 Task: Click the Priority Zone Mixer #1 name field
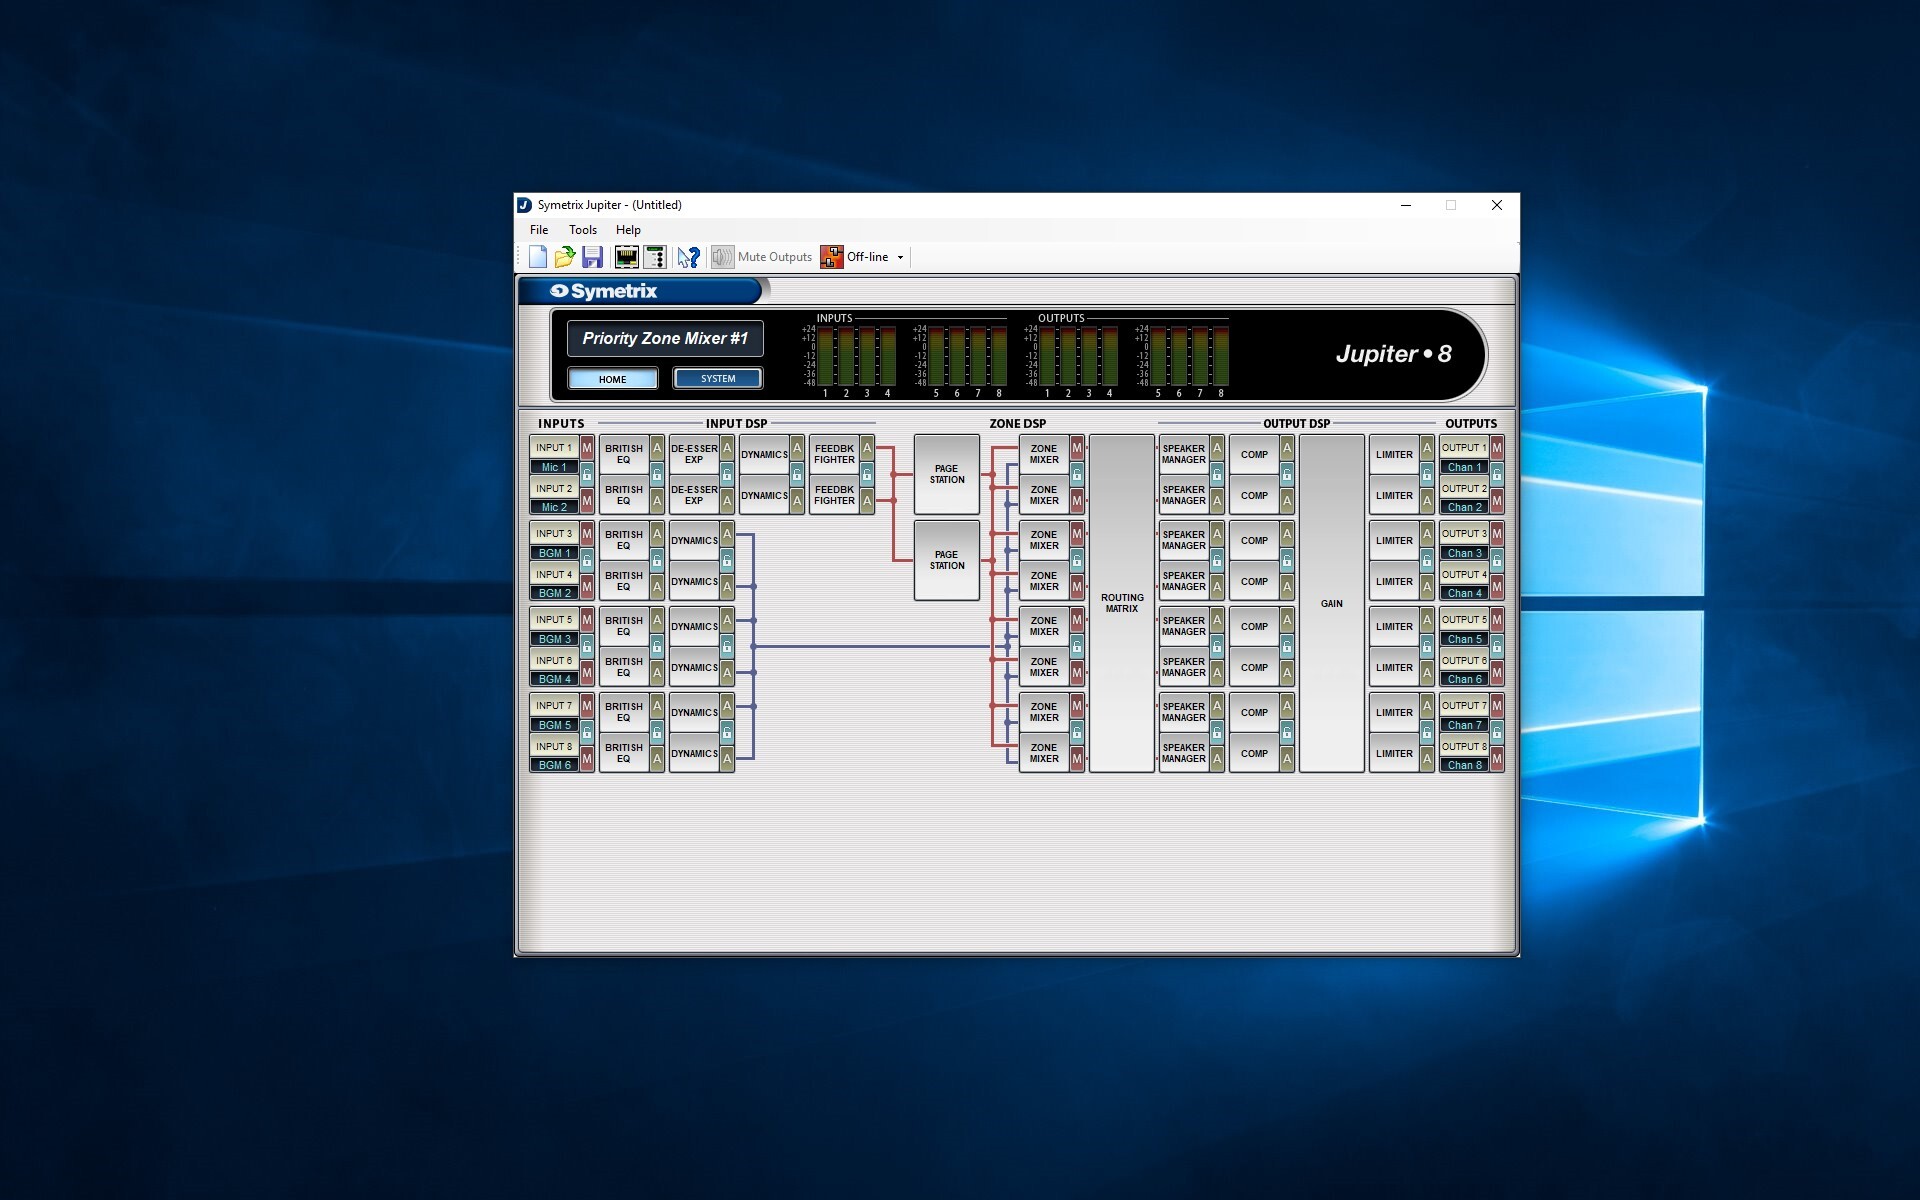click(x=665, y=338)
